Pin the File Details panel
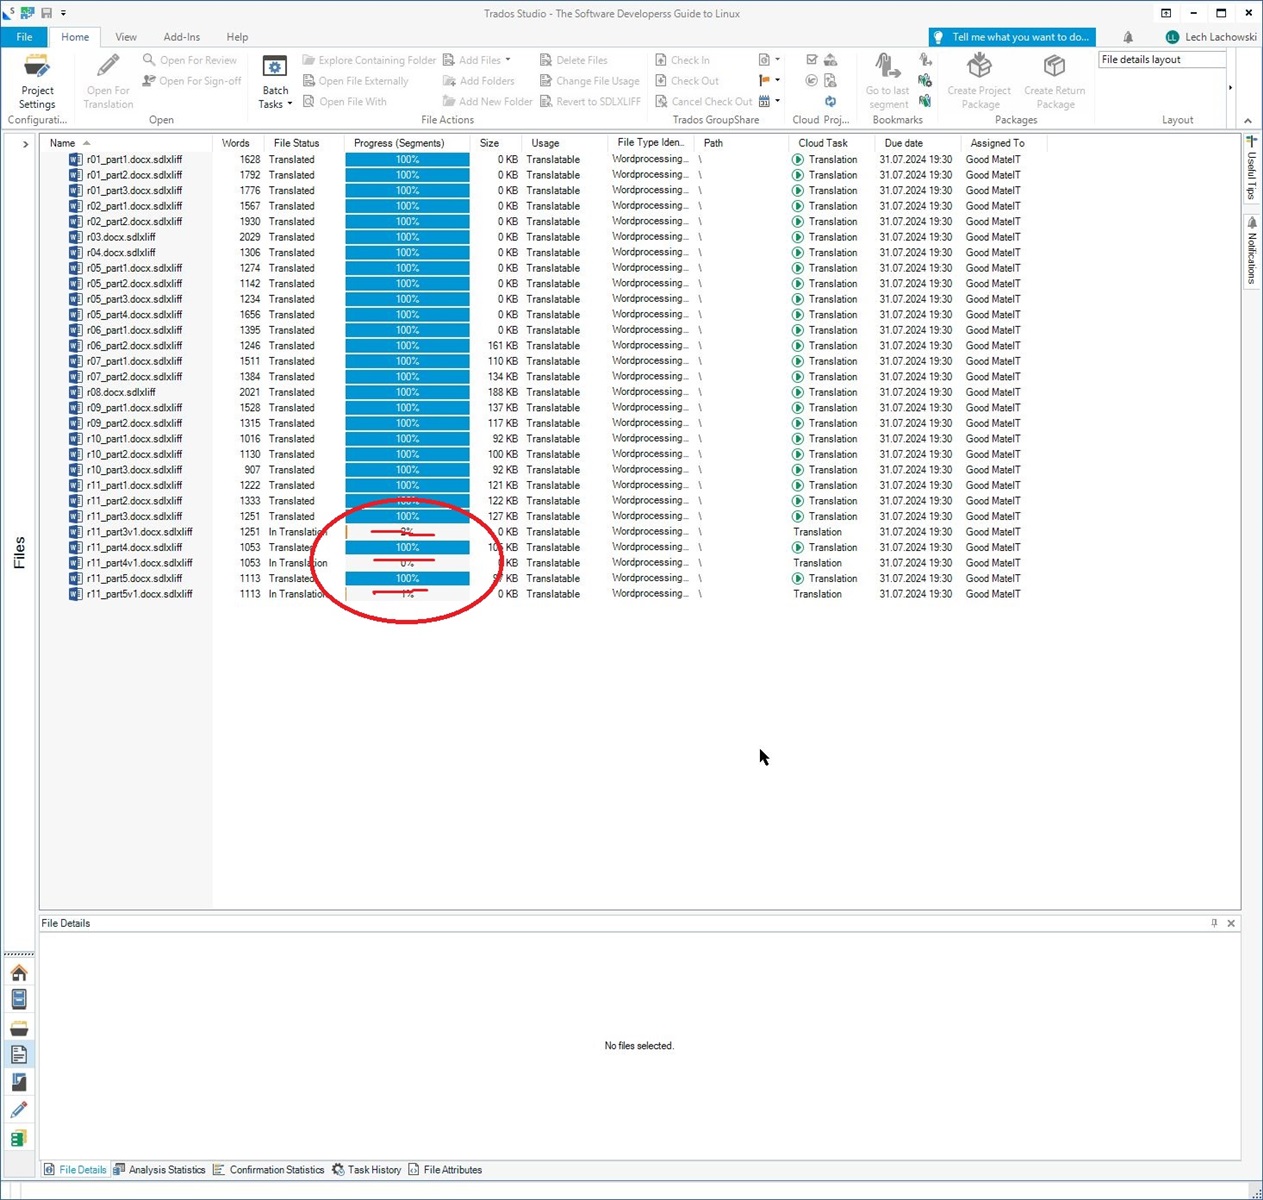Viewport: 1263px width, 1200px height. click(x=1214, y=923)
